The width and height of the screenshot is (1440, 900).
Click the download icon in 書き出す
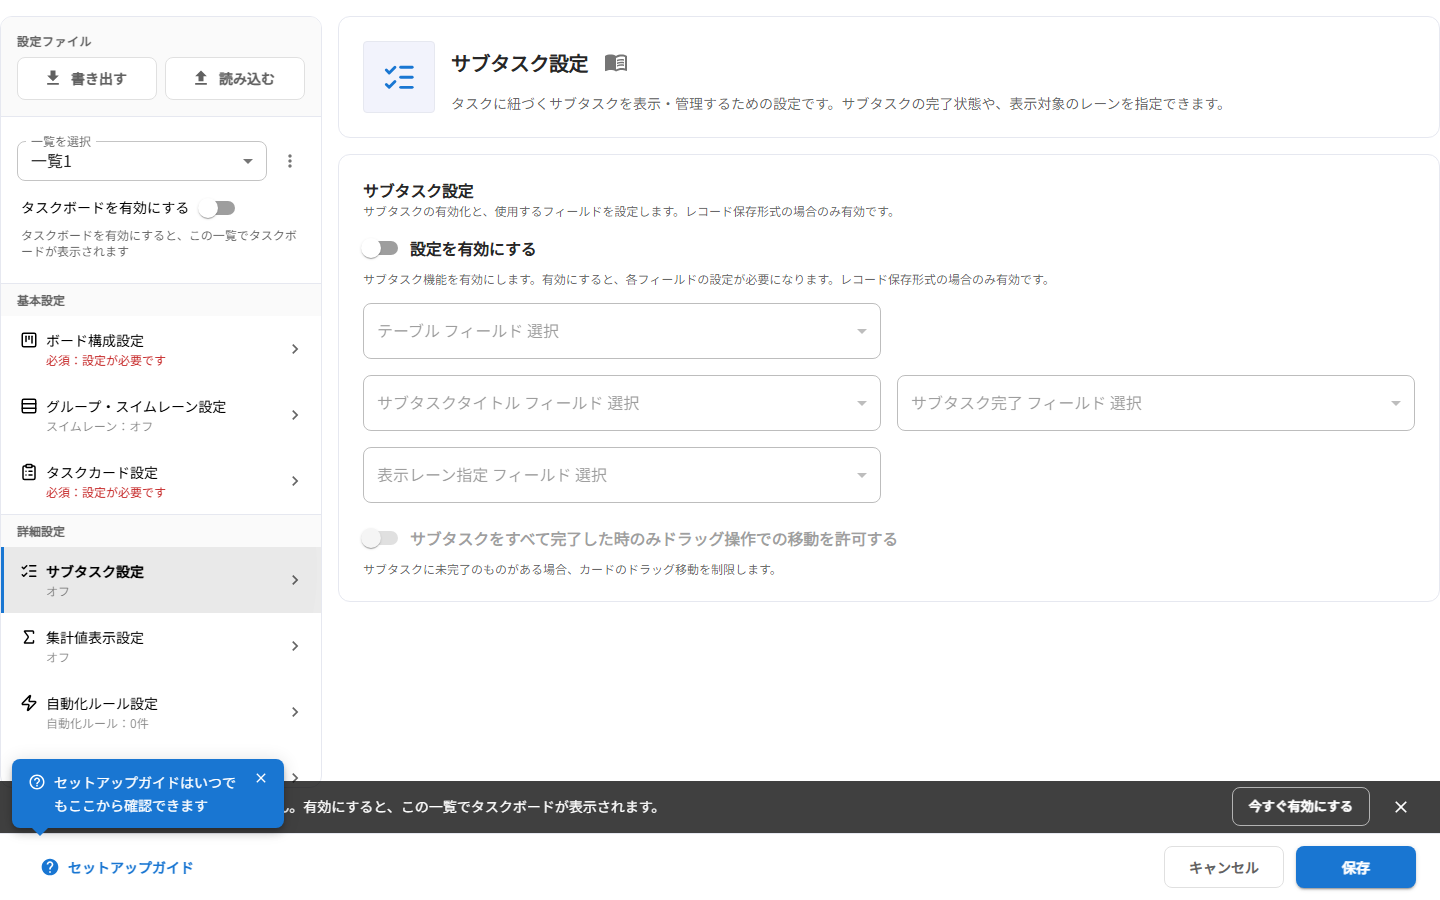53,78
